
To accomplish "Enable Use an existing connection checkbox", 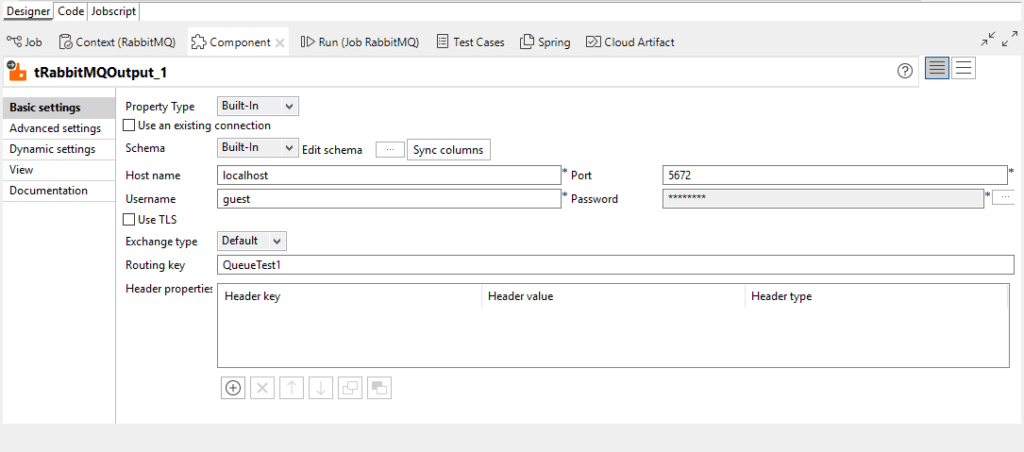I will pyautogui.click(x=129, y=125).
